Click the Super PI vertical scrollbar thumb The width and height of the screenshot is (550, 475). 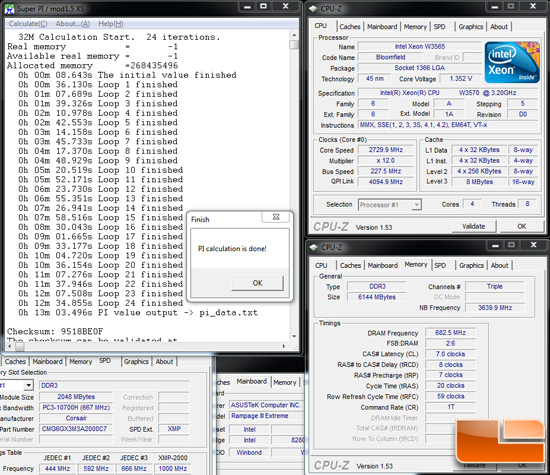(x=294, y=45)
